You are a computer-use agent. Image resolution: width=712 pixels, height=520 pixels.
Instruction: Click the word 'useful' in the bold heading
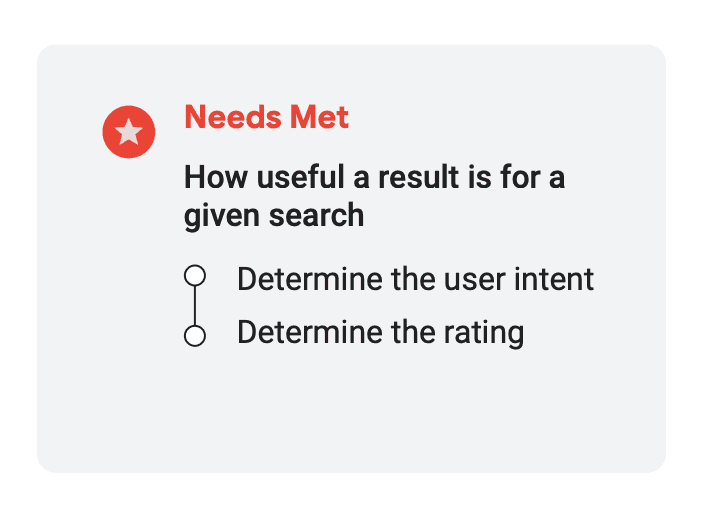tap(301, 177)
